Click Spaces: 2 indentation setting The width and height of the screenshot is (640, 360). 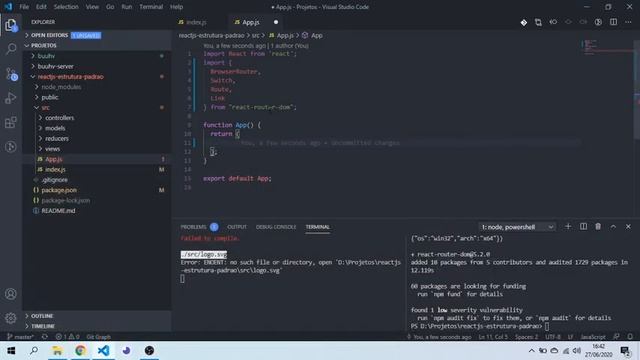[x=527, y=337]
